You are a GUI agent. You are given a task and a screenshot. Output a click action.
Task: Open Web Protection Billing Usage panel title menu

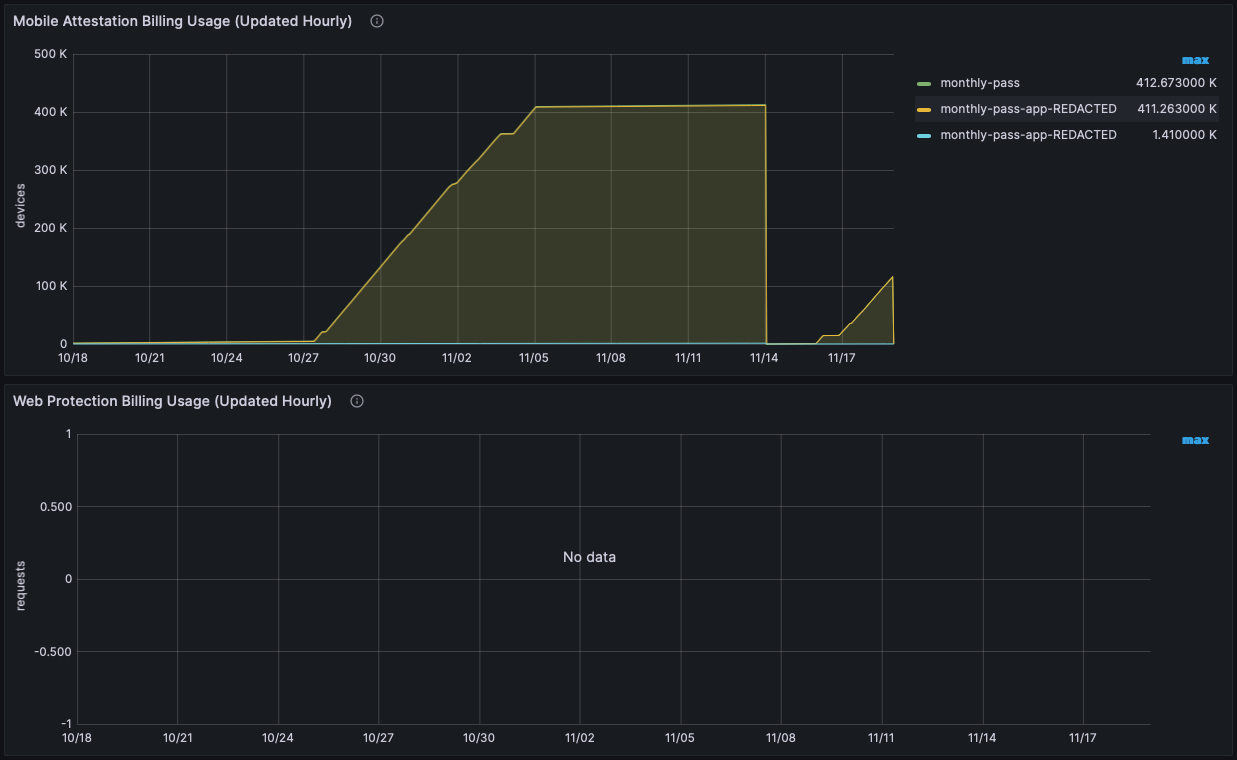point(172,401)
